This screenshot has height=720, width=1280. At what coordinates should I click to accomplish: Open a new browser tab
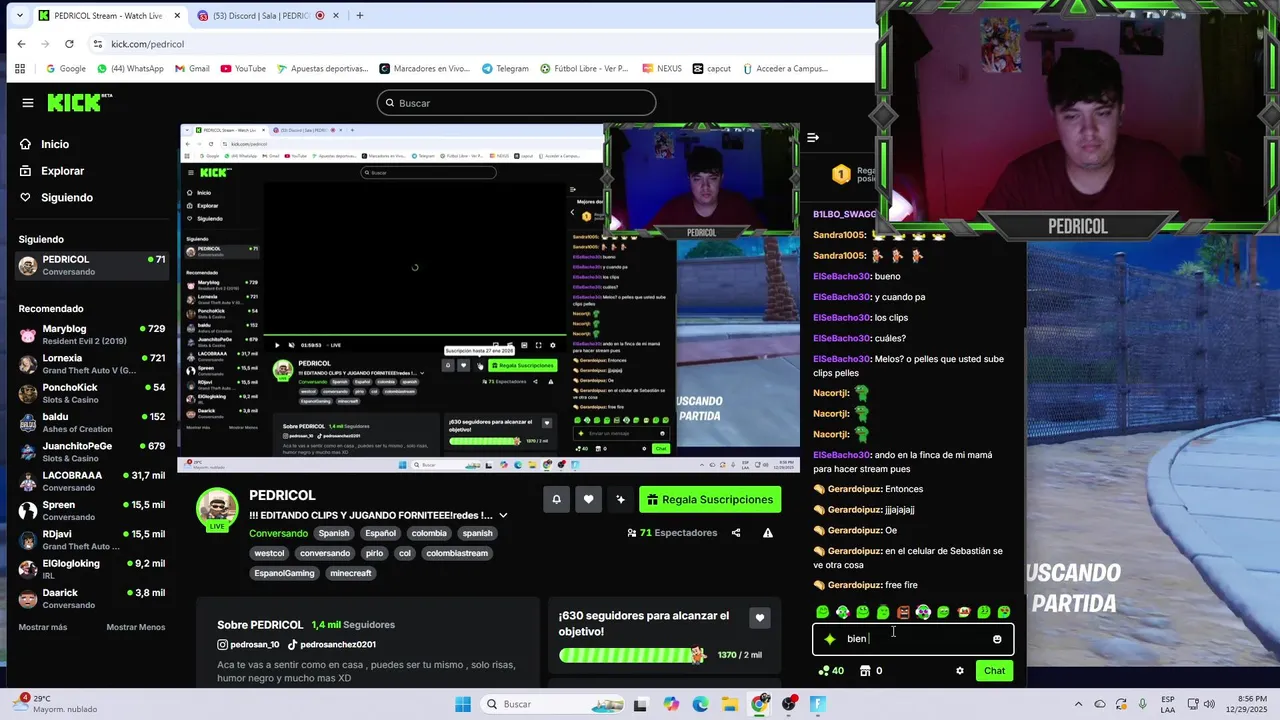360,15
